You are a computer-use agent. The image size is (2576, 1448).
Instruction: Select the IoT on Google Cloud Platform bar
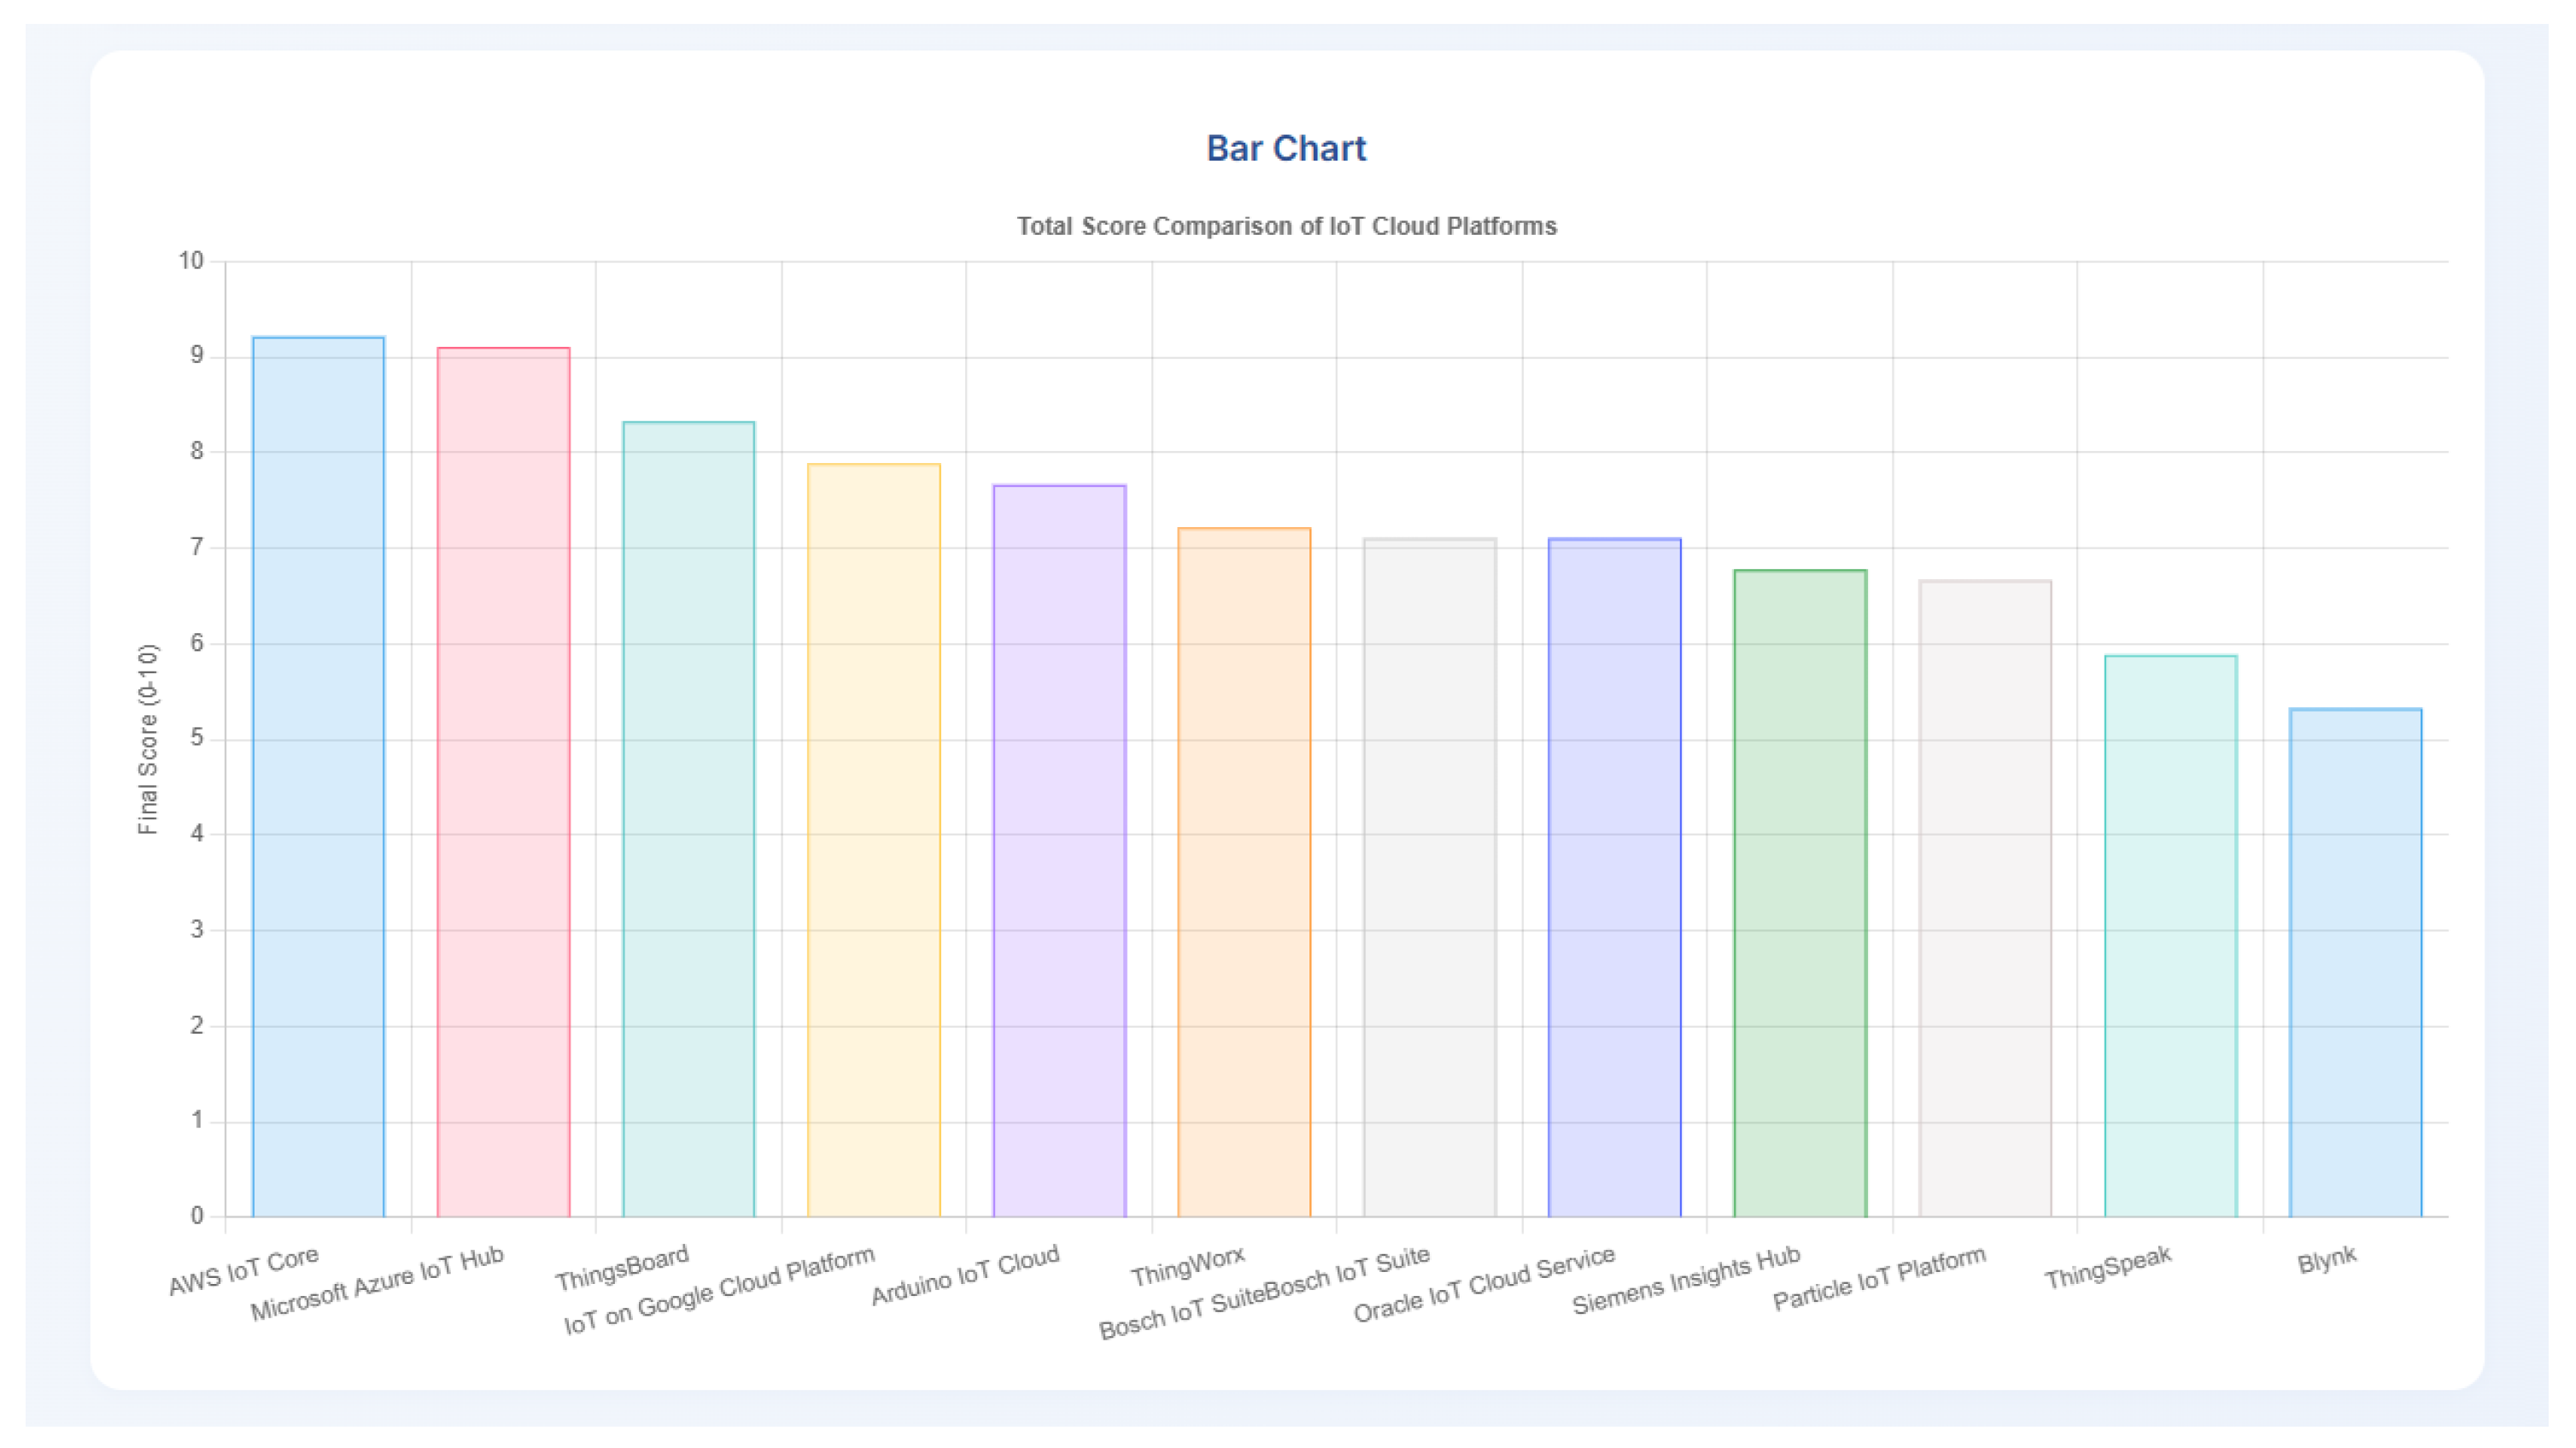point(874,840)
